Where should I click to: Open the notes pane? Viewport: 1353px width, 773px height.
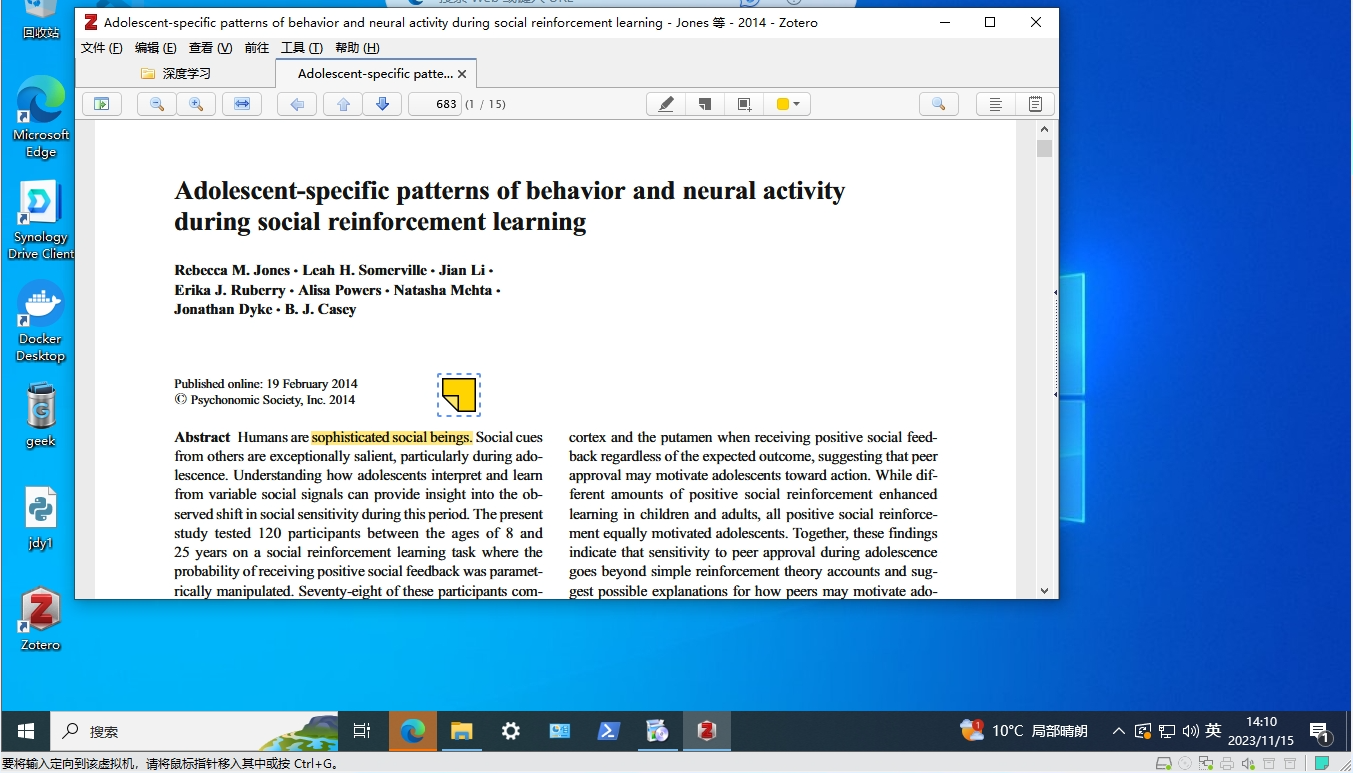pos(1035,104)
